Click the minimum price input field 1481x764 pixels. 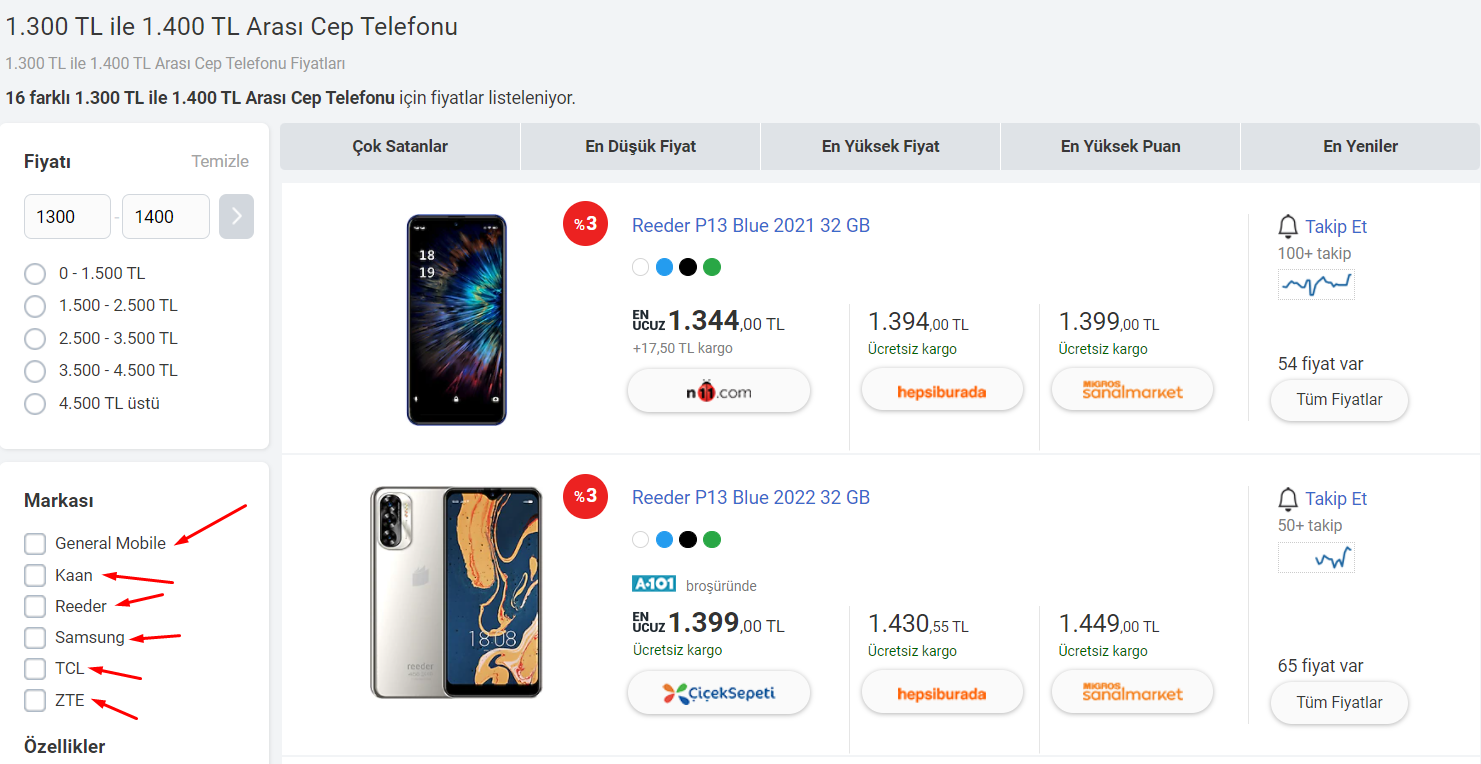coord(67,216)
